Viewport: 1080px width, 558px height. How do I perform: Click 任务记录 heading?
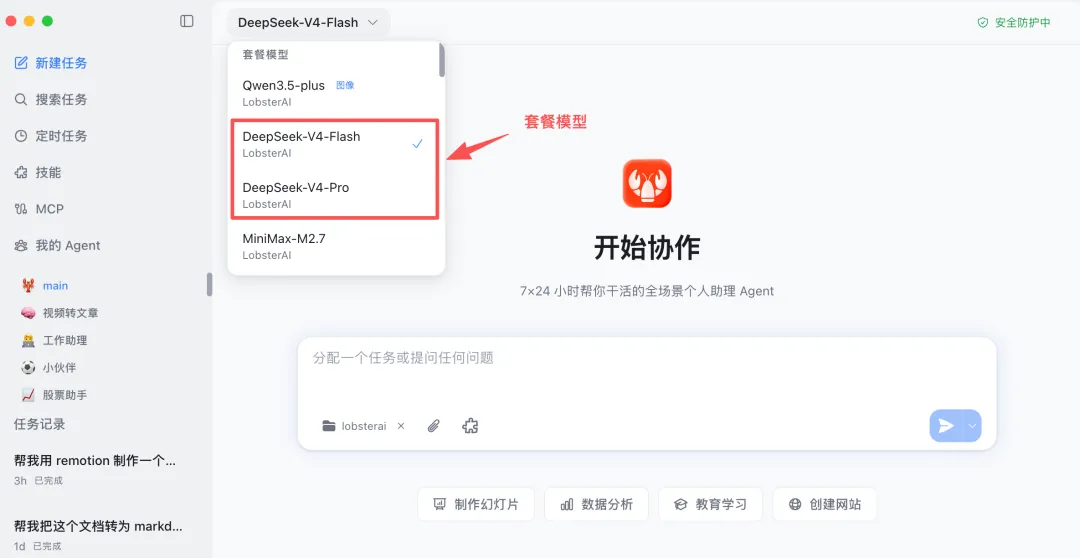(x=39, y=424)
